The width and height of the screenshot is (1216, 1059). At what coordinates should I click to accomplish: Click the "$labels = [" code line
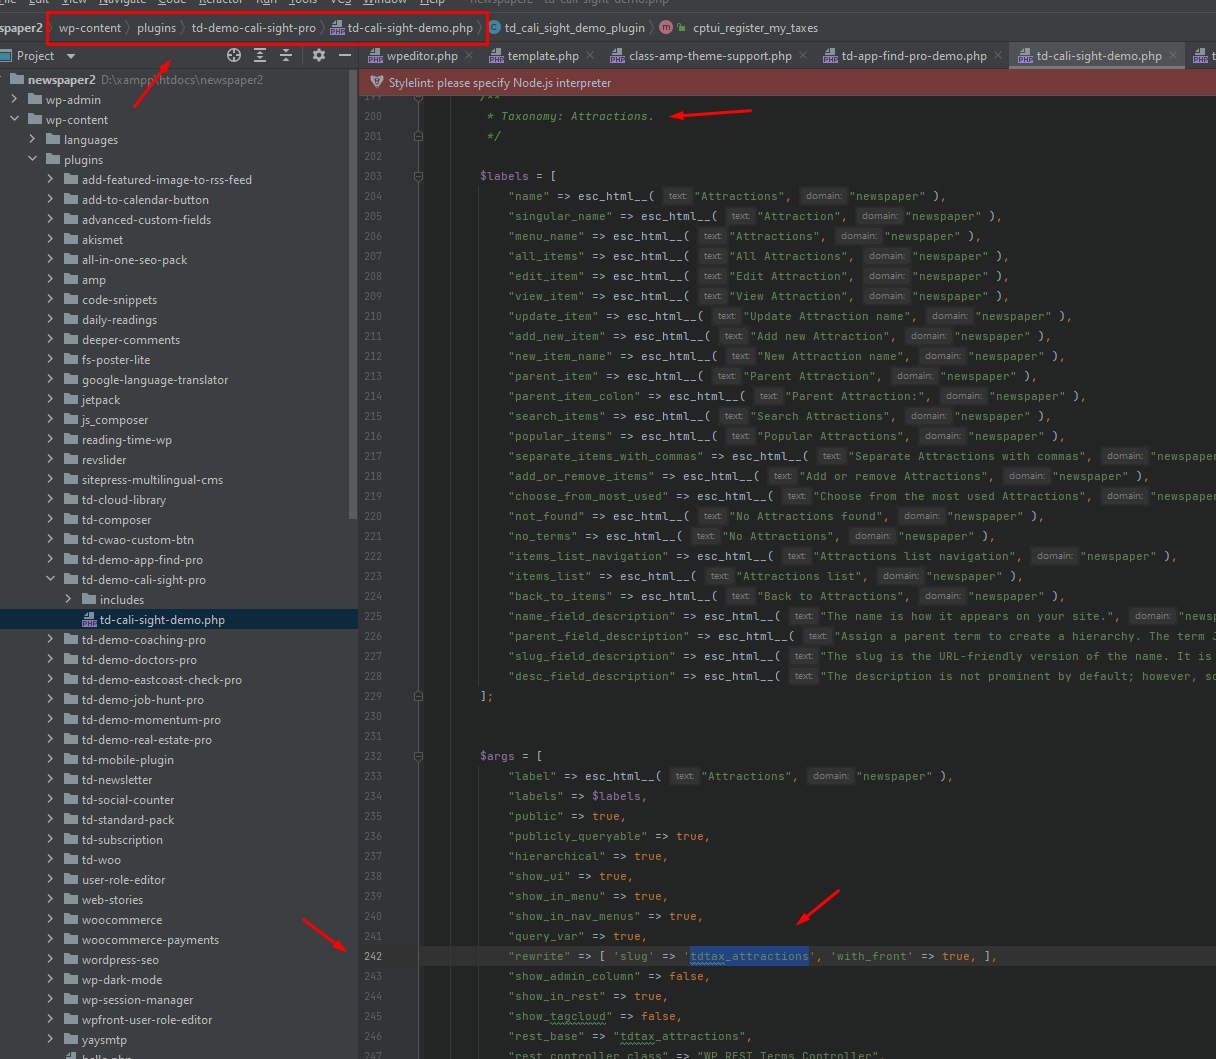[x=518, y=176]
